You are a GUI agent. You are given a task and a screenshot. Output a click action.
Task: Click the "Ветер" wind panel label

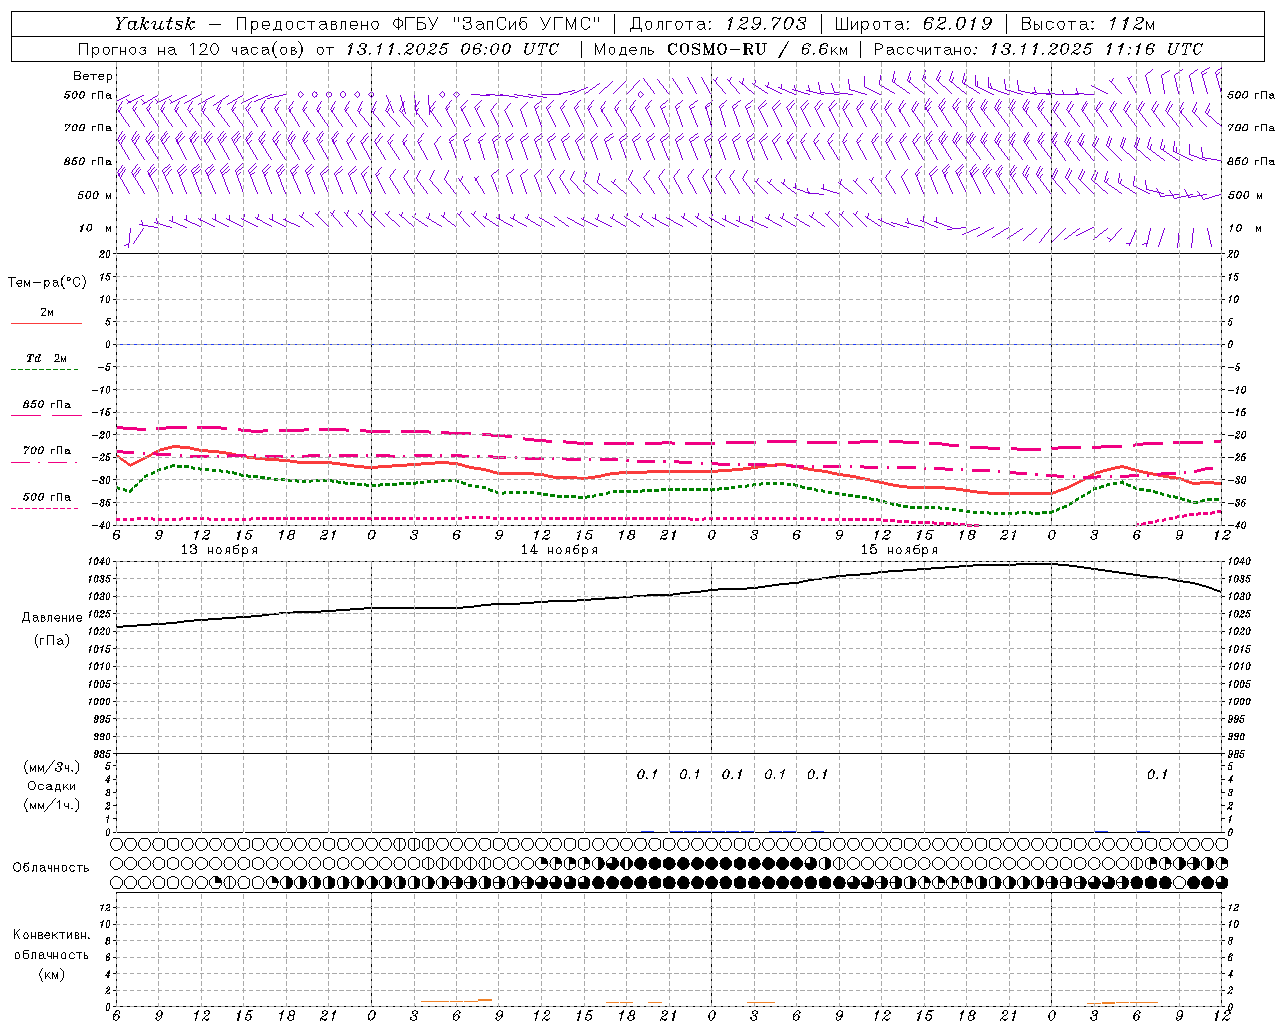[93, 76]
